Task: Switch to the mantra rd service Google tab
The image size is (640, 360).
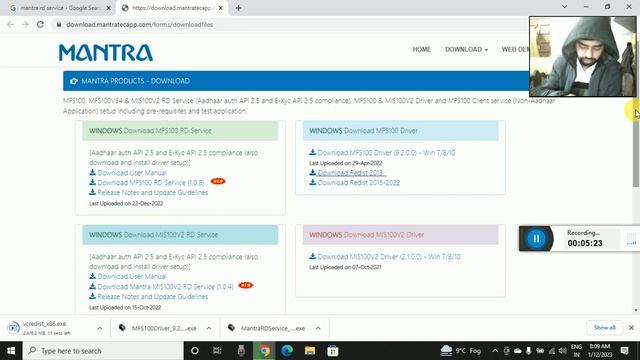Action: pyautogui.click(x=60, y=8)
